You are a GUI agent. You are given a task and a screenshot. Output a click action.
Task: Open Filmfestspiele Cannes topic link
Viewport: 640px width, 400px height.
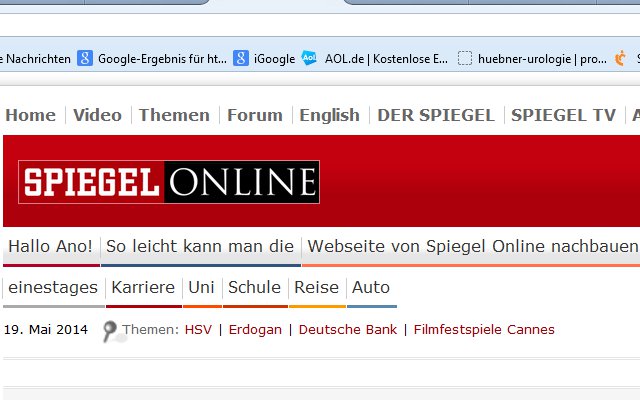click(x=484, y=329)
